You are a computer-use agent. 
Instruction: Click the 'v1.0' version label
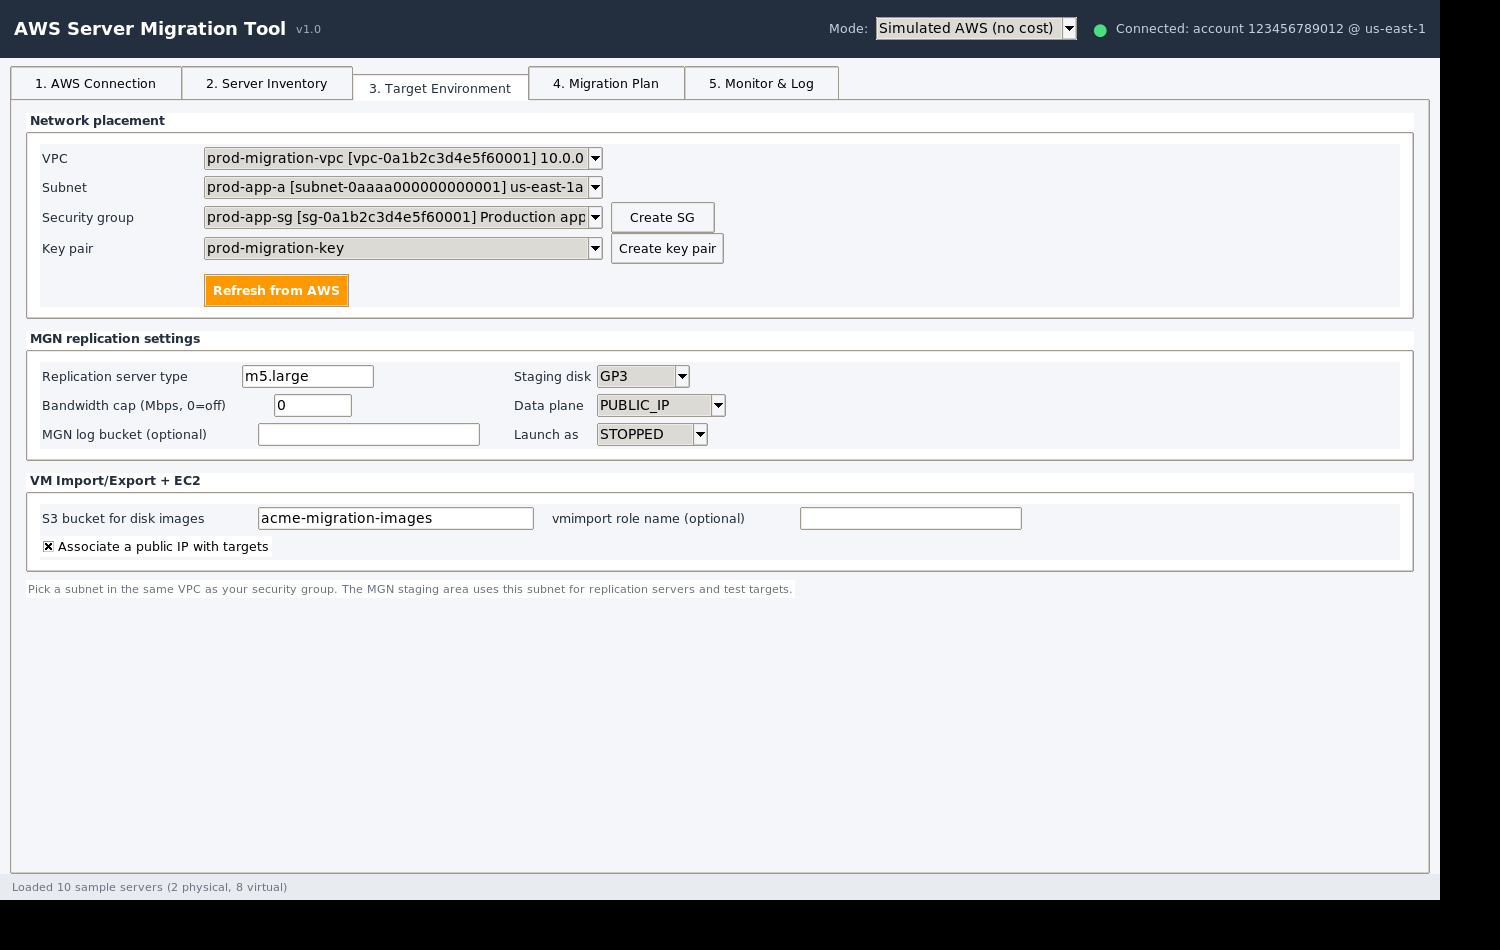[x=308, y=30]
